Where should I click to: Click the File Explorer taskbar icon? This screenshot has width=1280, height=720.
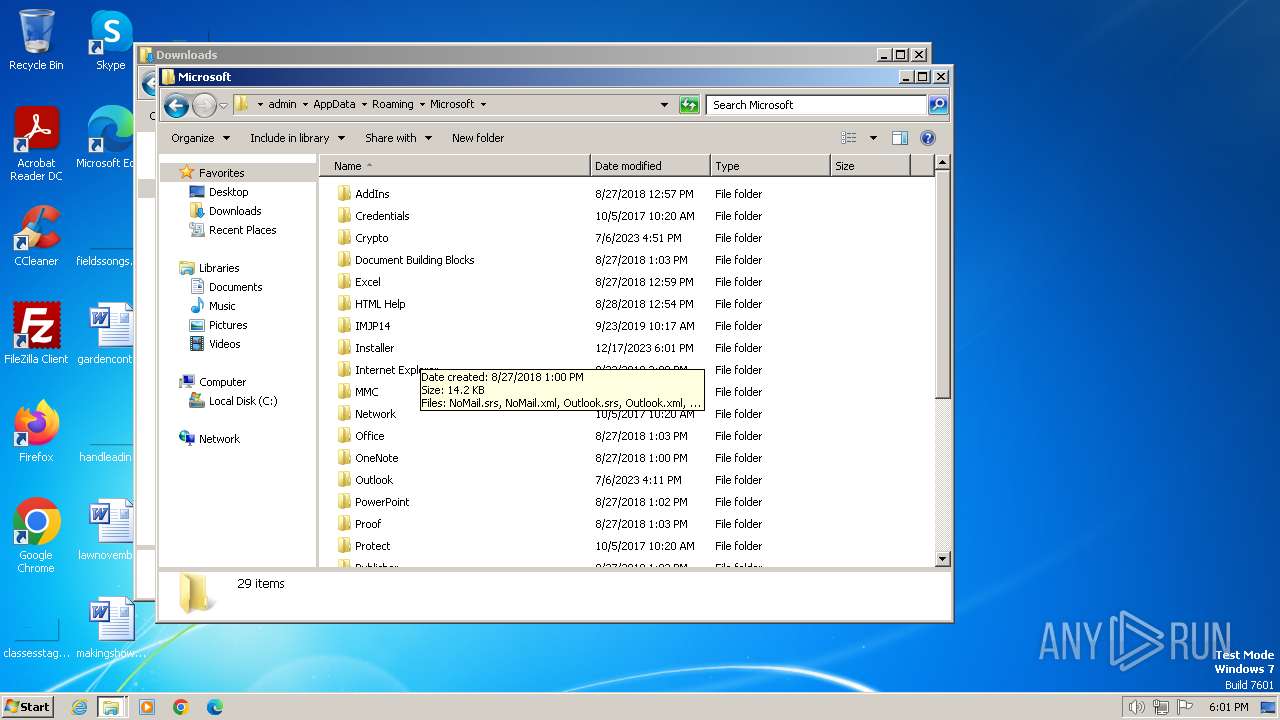[x=111, y=707]
